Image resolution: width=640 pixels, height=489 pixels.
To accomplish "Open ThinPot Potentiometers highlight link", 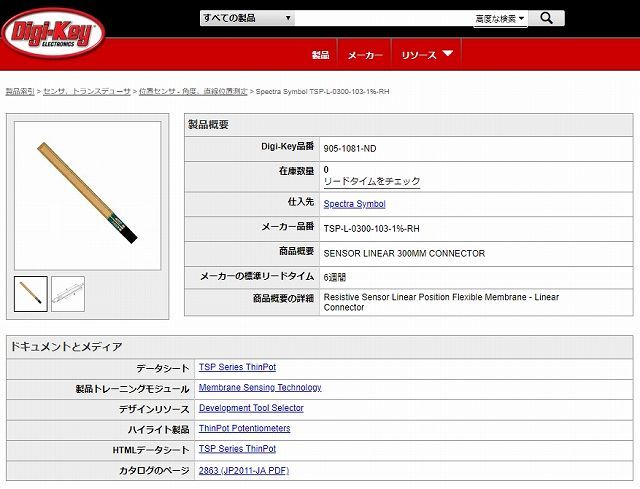I will point(244,428).
